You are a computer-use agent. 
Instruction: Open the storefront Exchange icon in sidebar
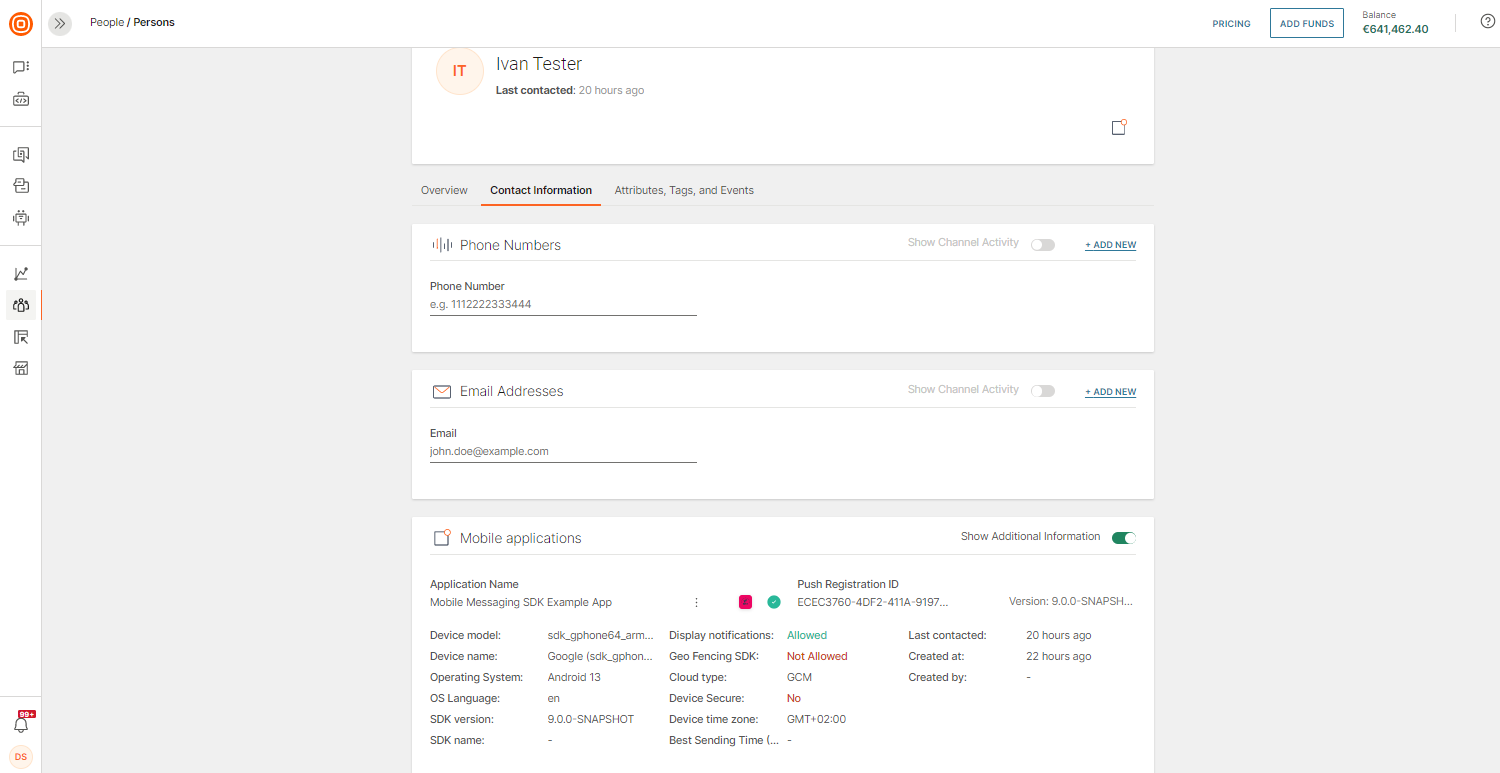pos(21,369)
